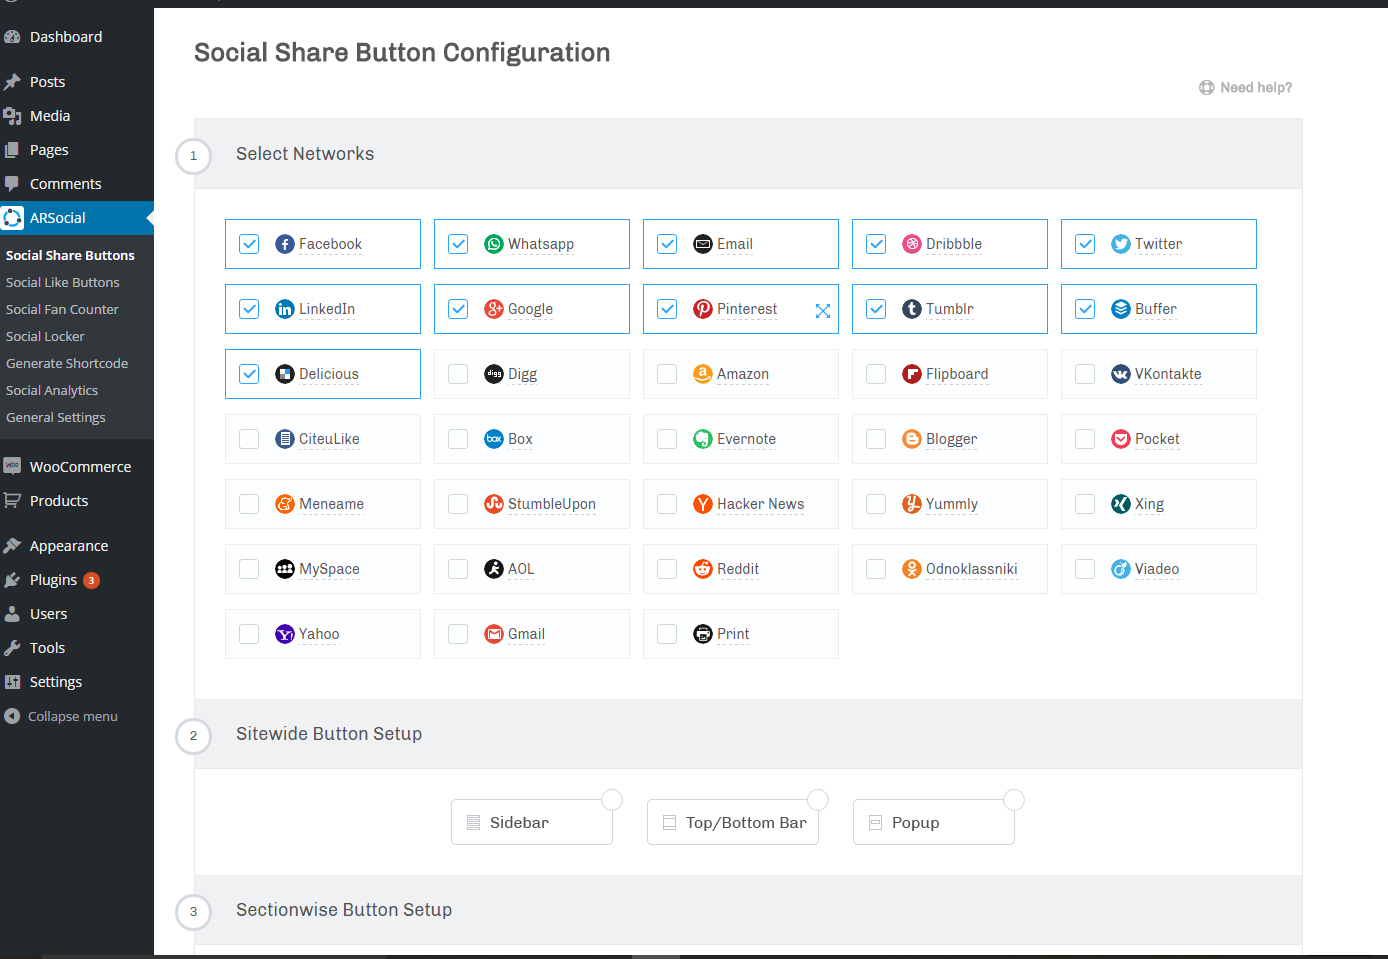Click the VKontakte logo icon
1388x959 pixels.
click(x=1121, y=374)
